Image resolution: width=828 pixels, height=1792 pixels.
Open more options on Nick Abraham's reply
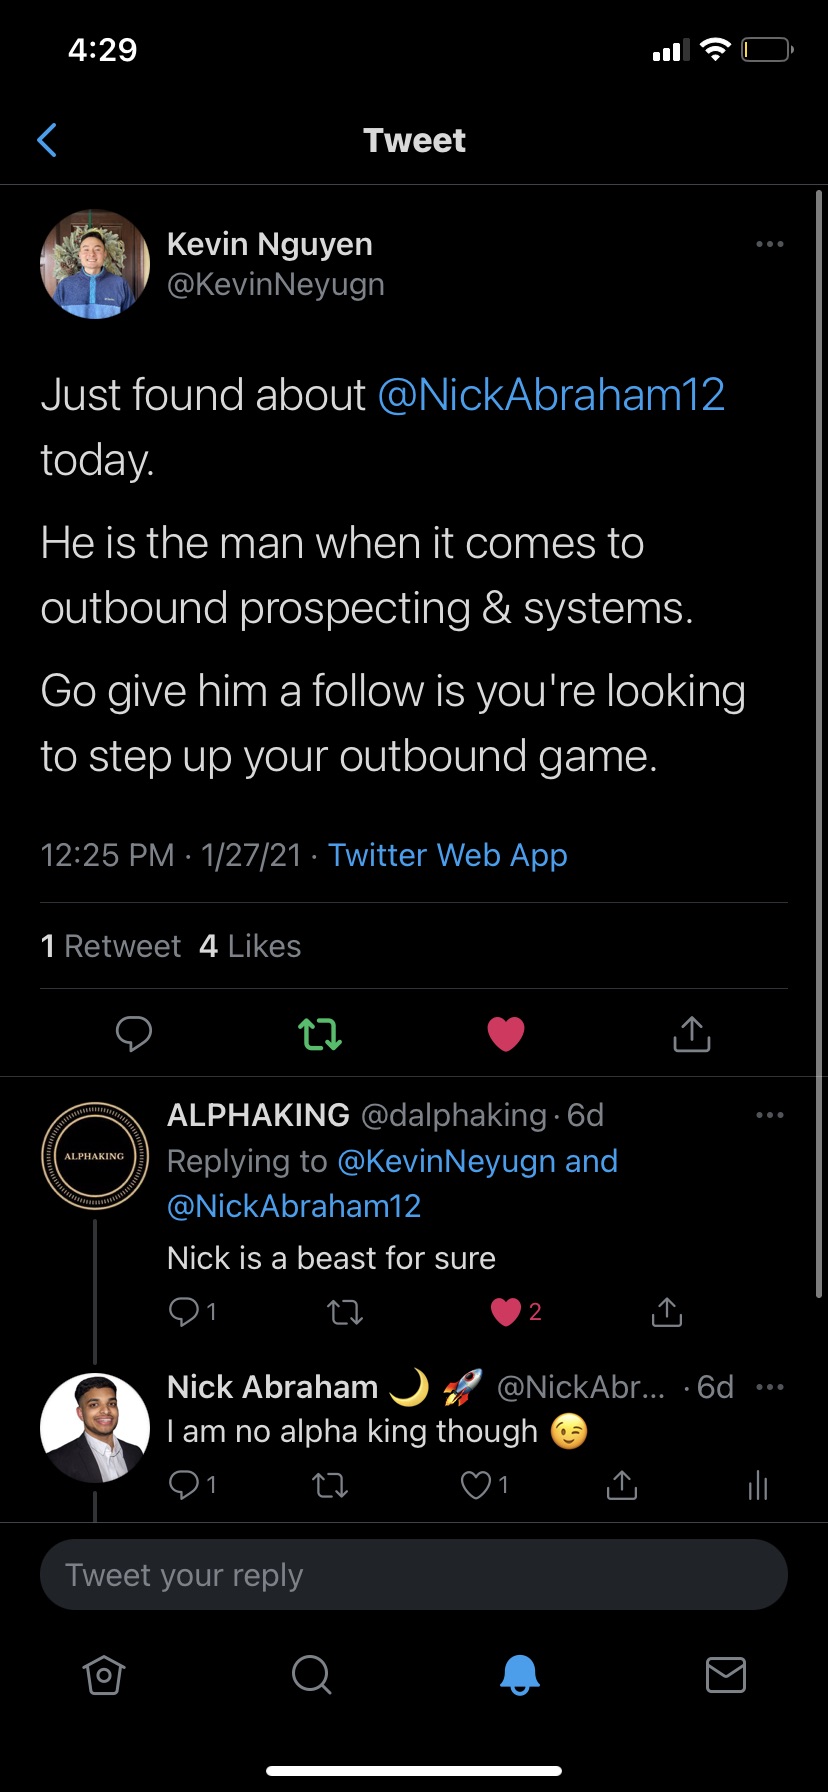coord(769,1387)
